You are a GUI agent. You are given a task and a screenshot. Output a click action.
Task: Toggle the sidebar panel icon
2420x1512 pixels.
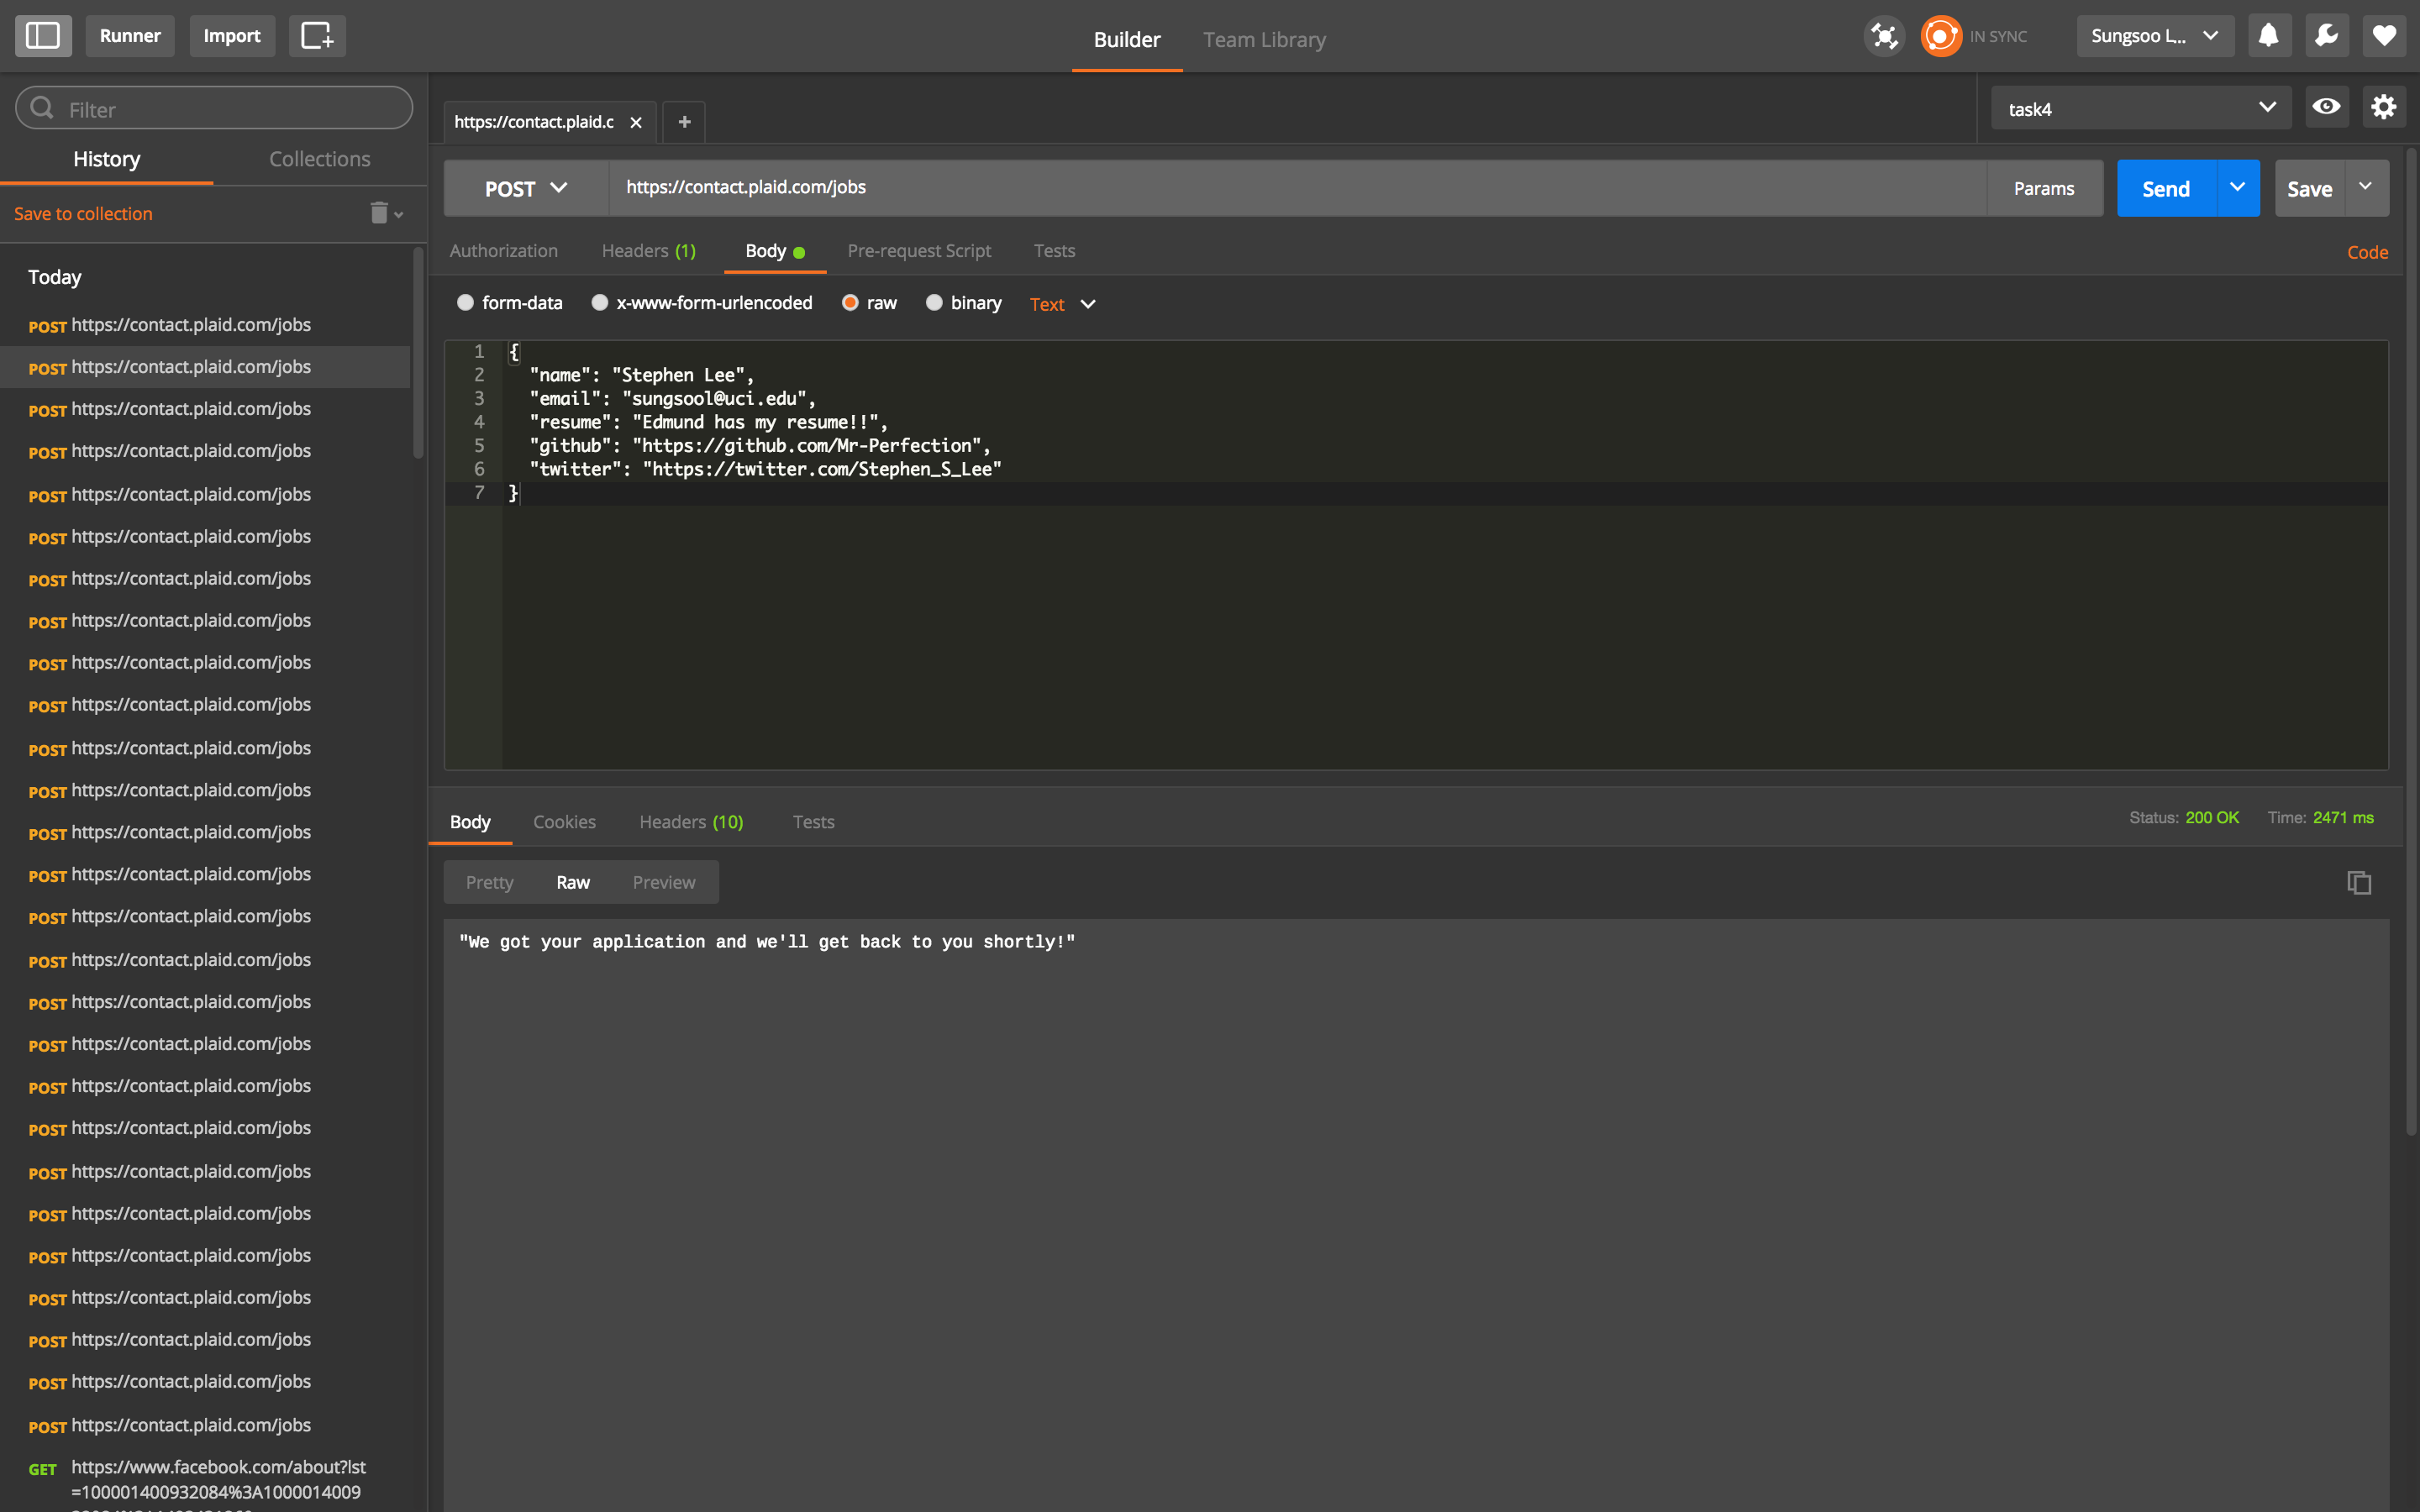pos(43,36)
